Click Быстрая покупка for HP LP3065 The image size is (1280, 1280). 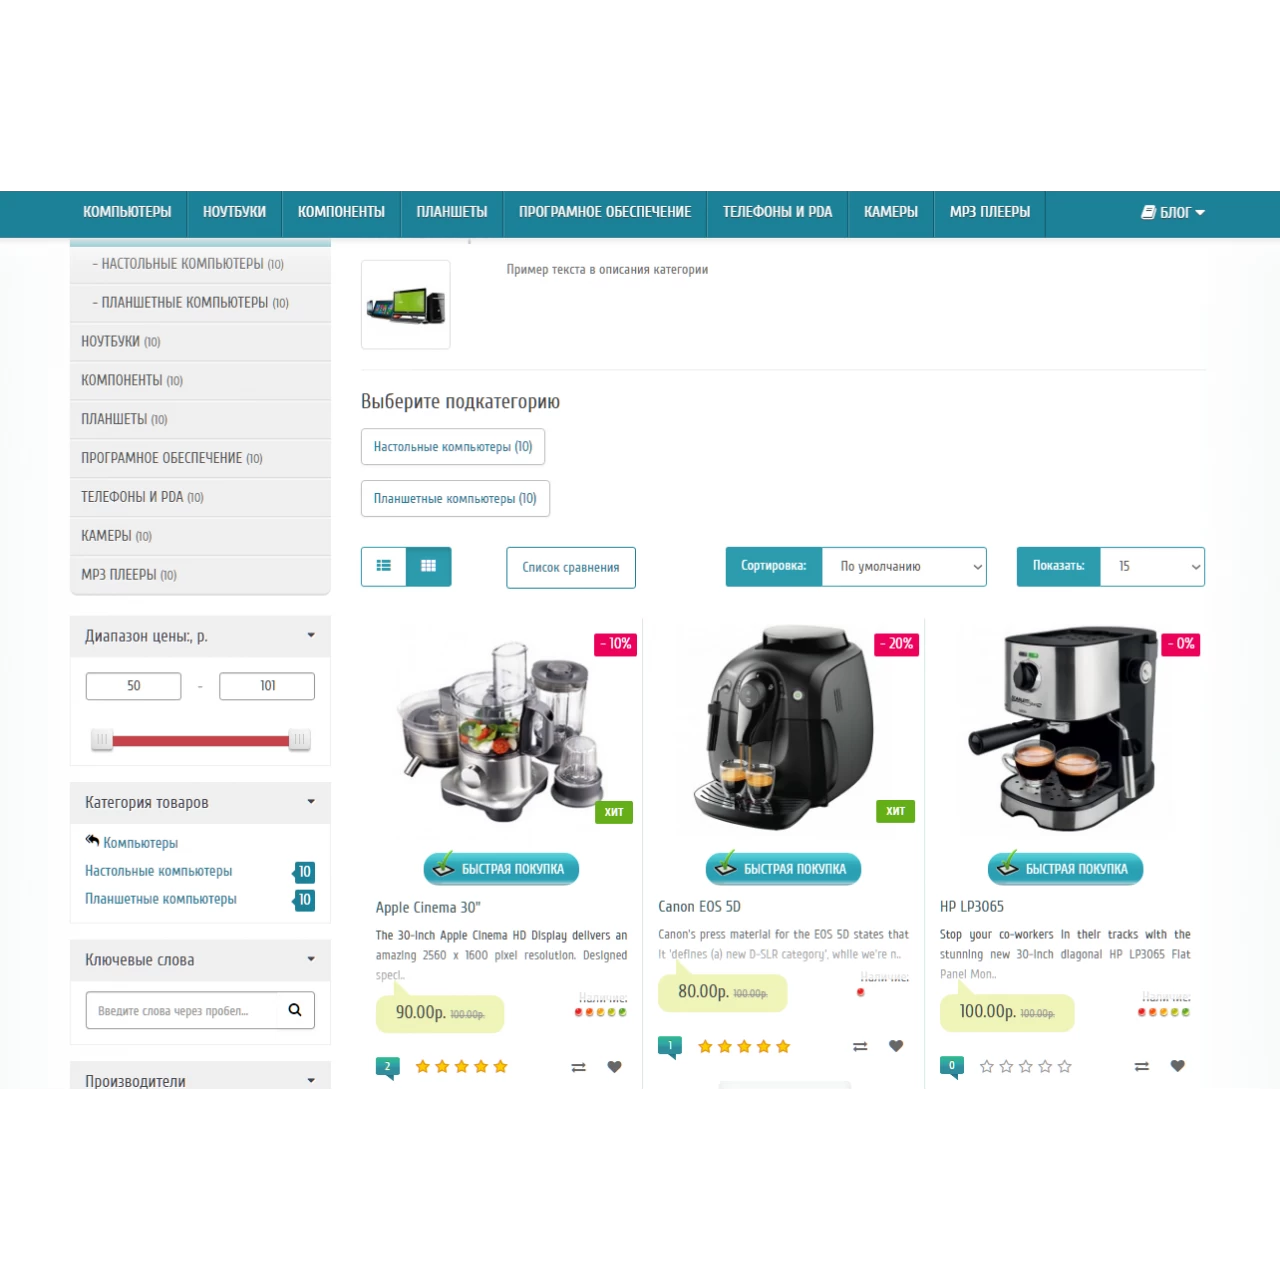pos(1065,869)
